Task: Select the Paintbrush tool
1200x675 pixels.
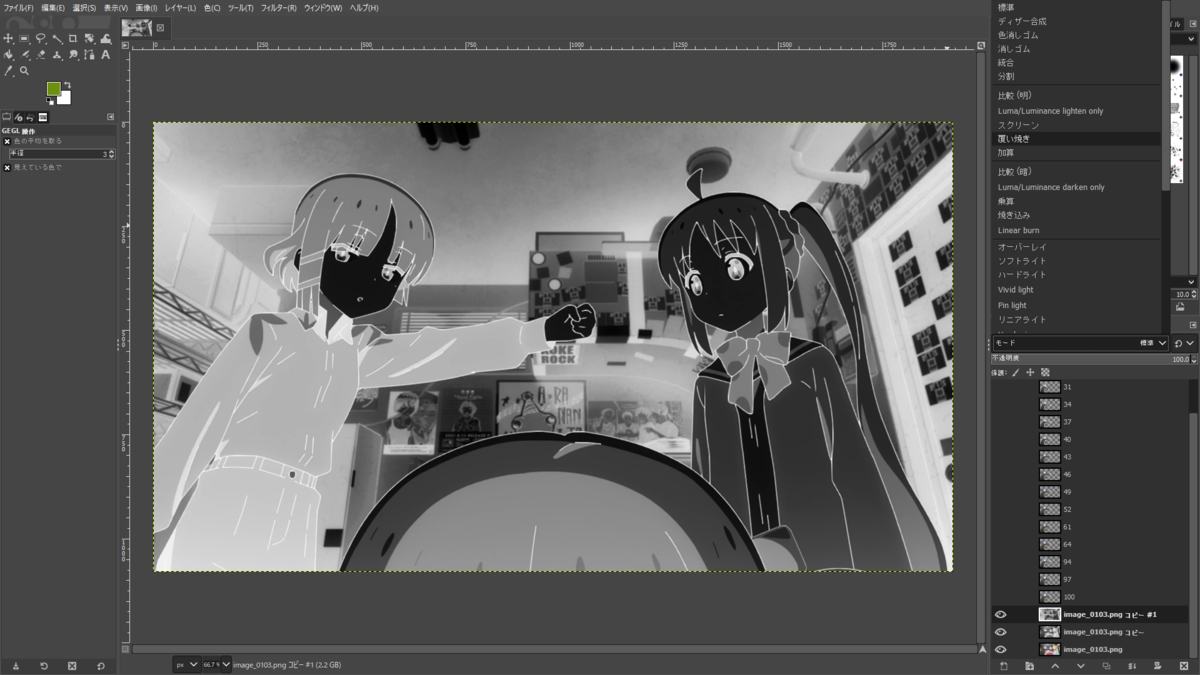Action: pyautogui.click(x=24, y=55)
